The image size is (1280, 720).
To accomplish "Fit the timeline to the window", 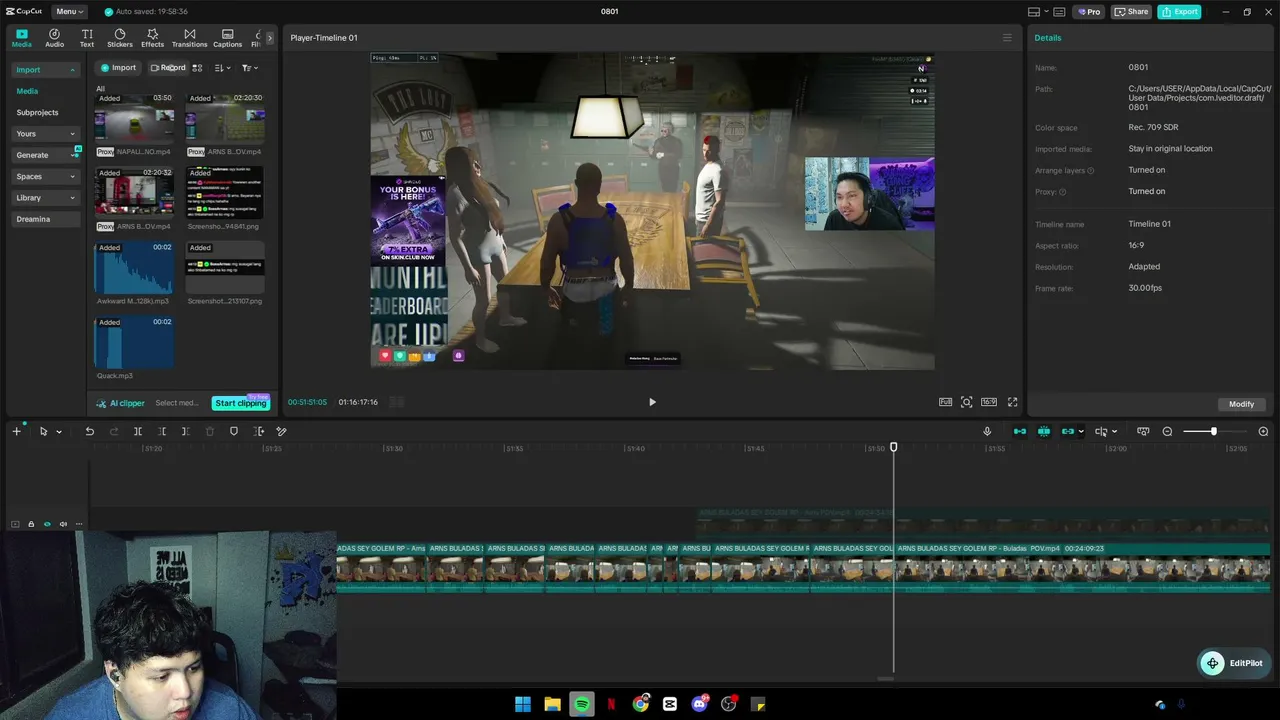I will [1143, 431].
